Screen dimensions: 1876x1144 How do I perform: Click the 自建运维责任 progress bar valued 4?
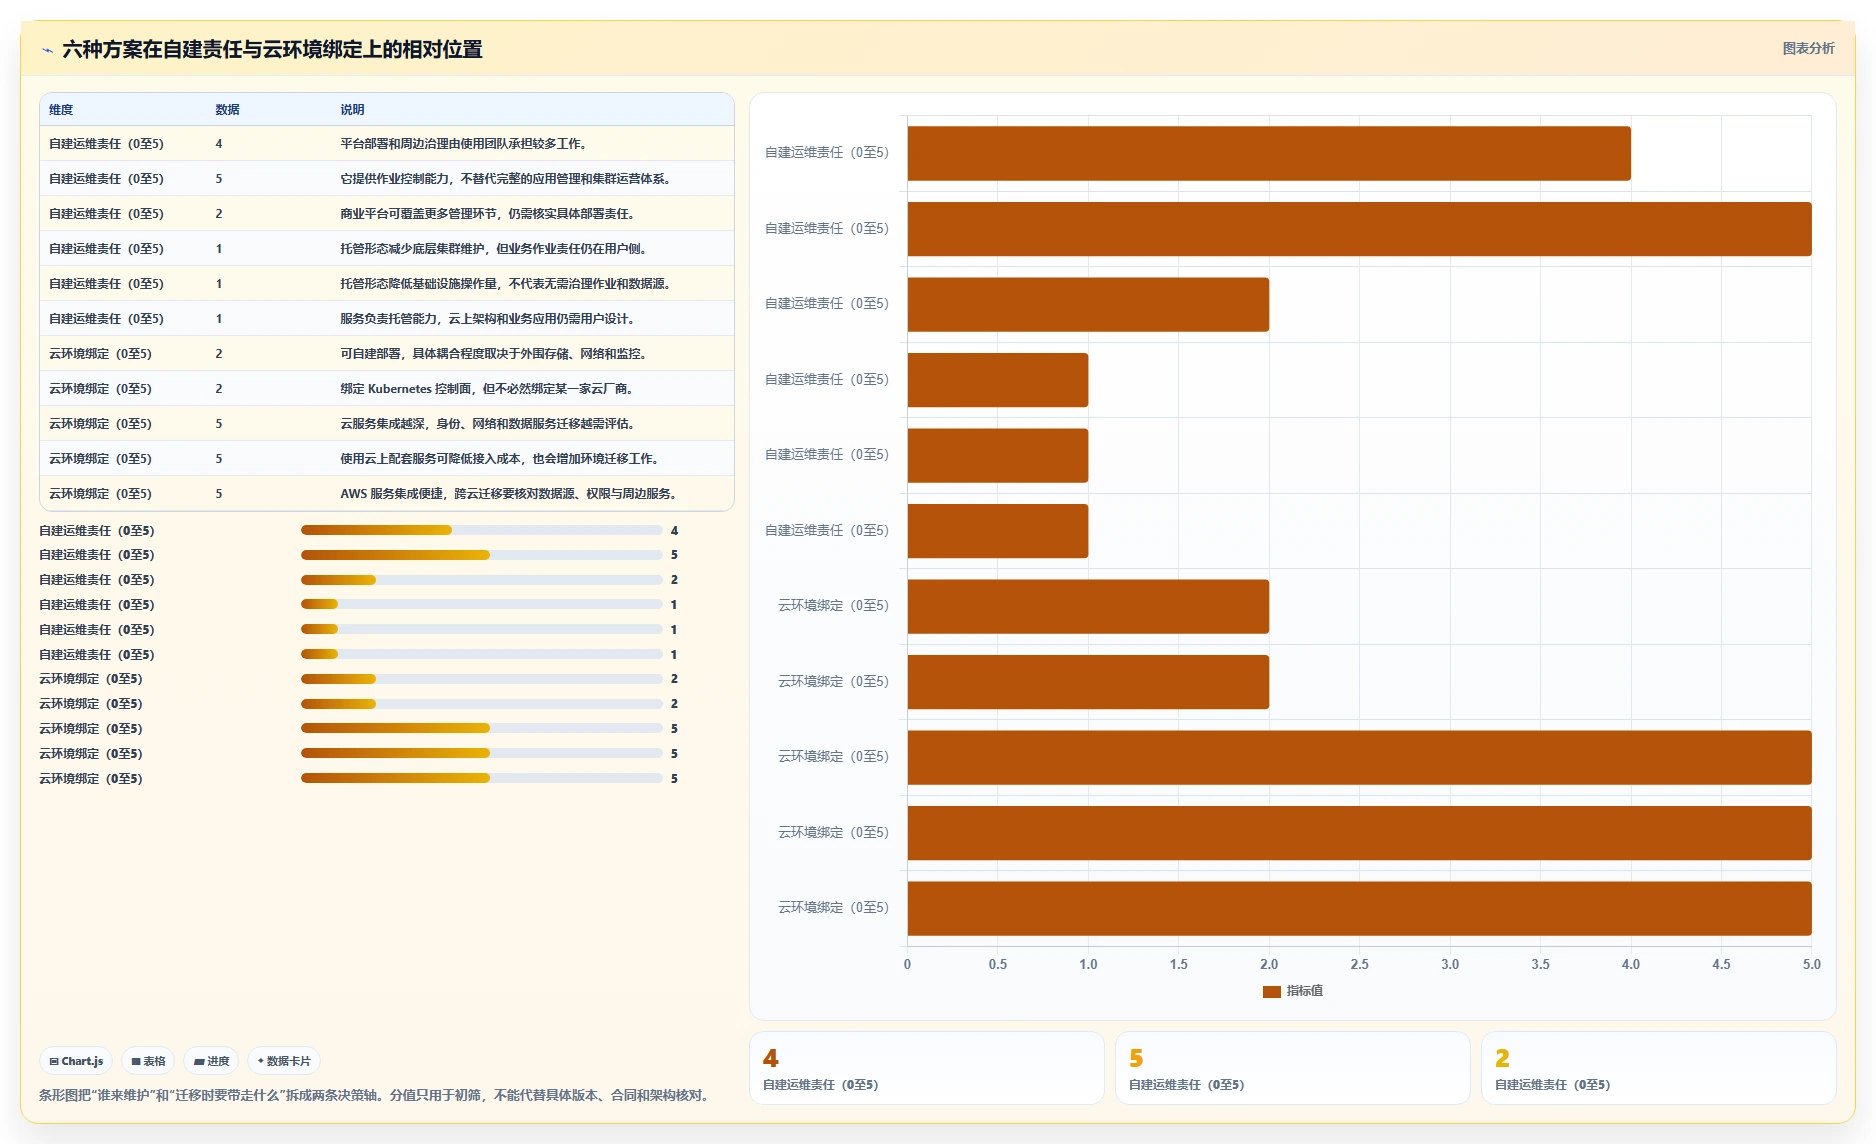coord(481,530)
